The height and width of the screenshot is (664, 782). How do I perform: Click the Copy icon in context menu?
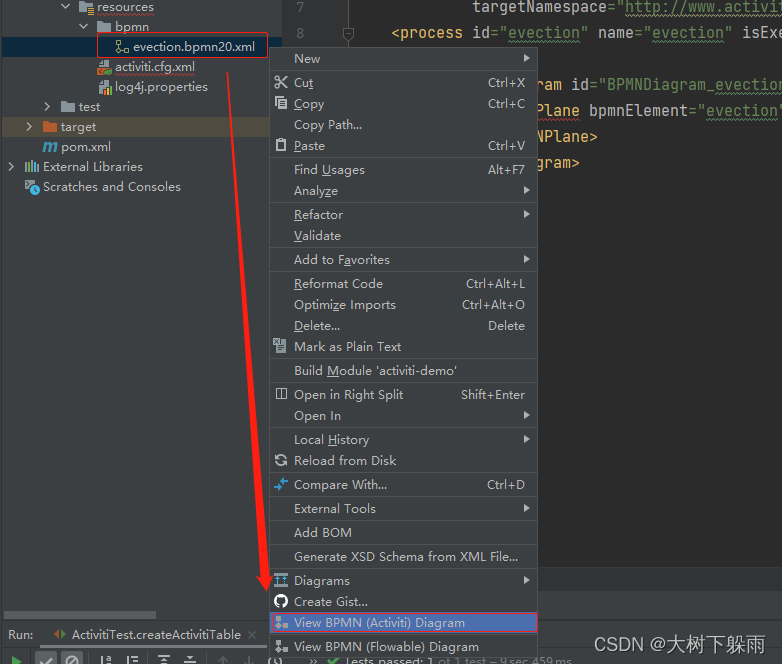click(281, 103)
